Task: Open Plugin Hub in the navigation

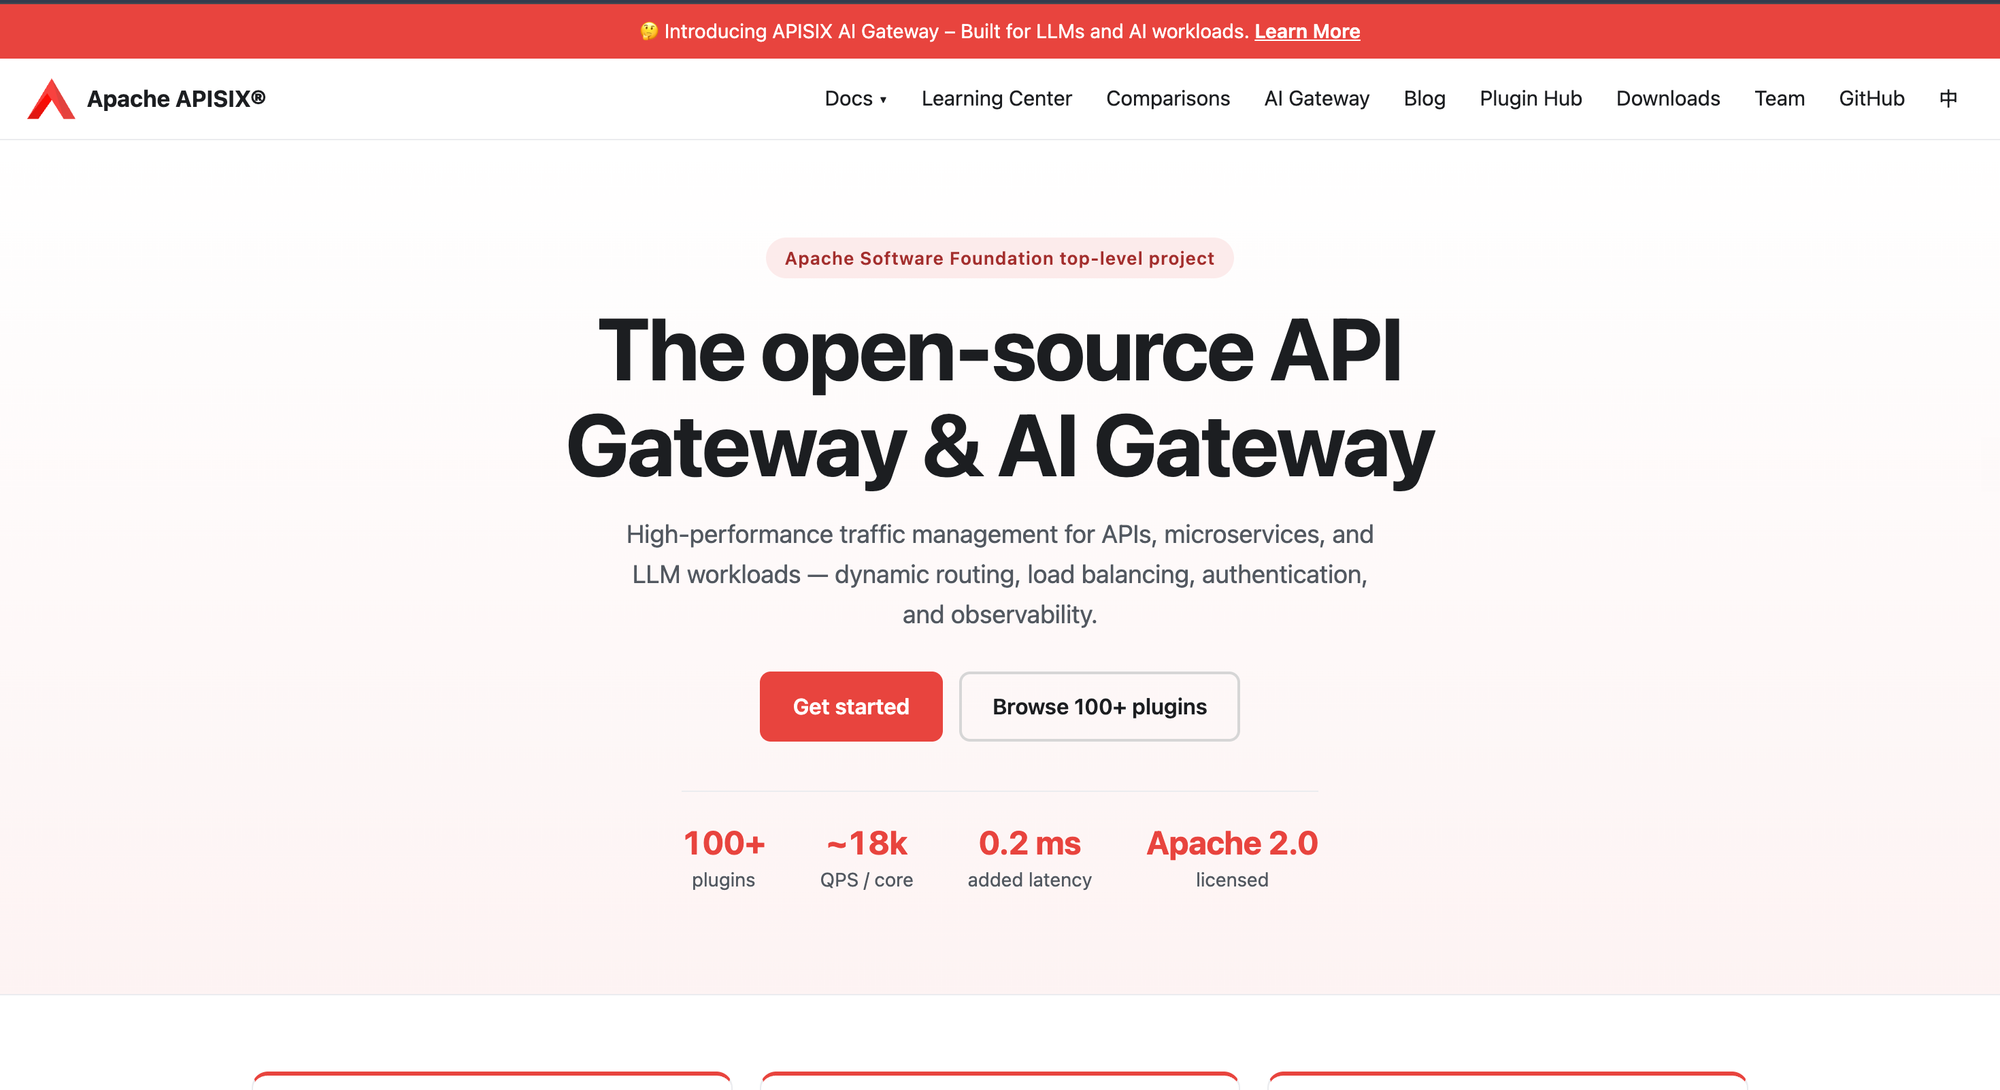Action: click(x=1530, y=98)
